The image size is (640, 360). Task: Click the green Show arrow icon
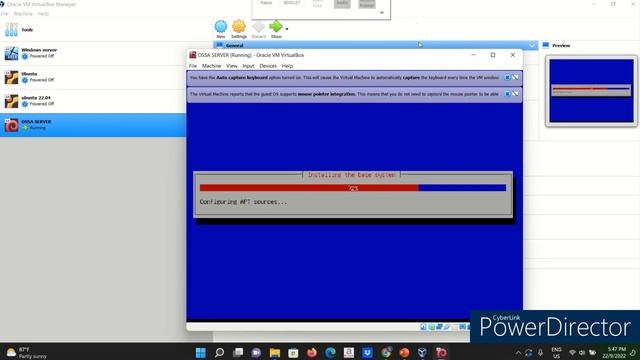click(276, 27)
